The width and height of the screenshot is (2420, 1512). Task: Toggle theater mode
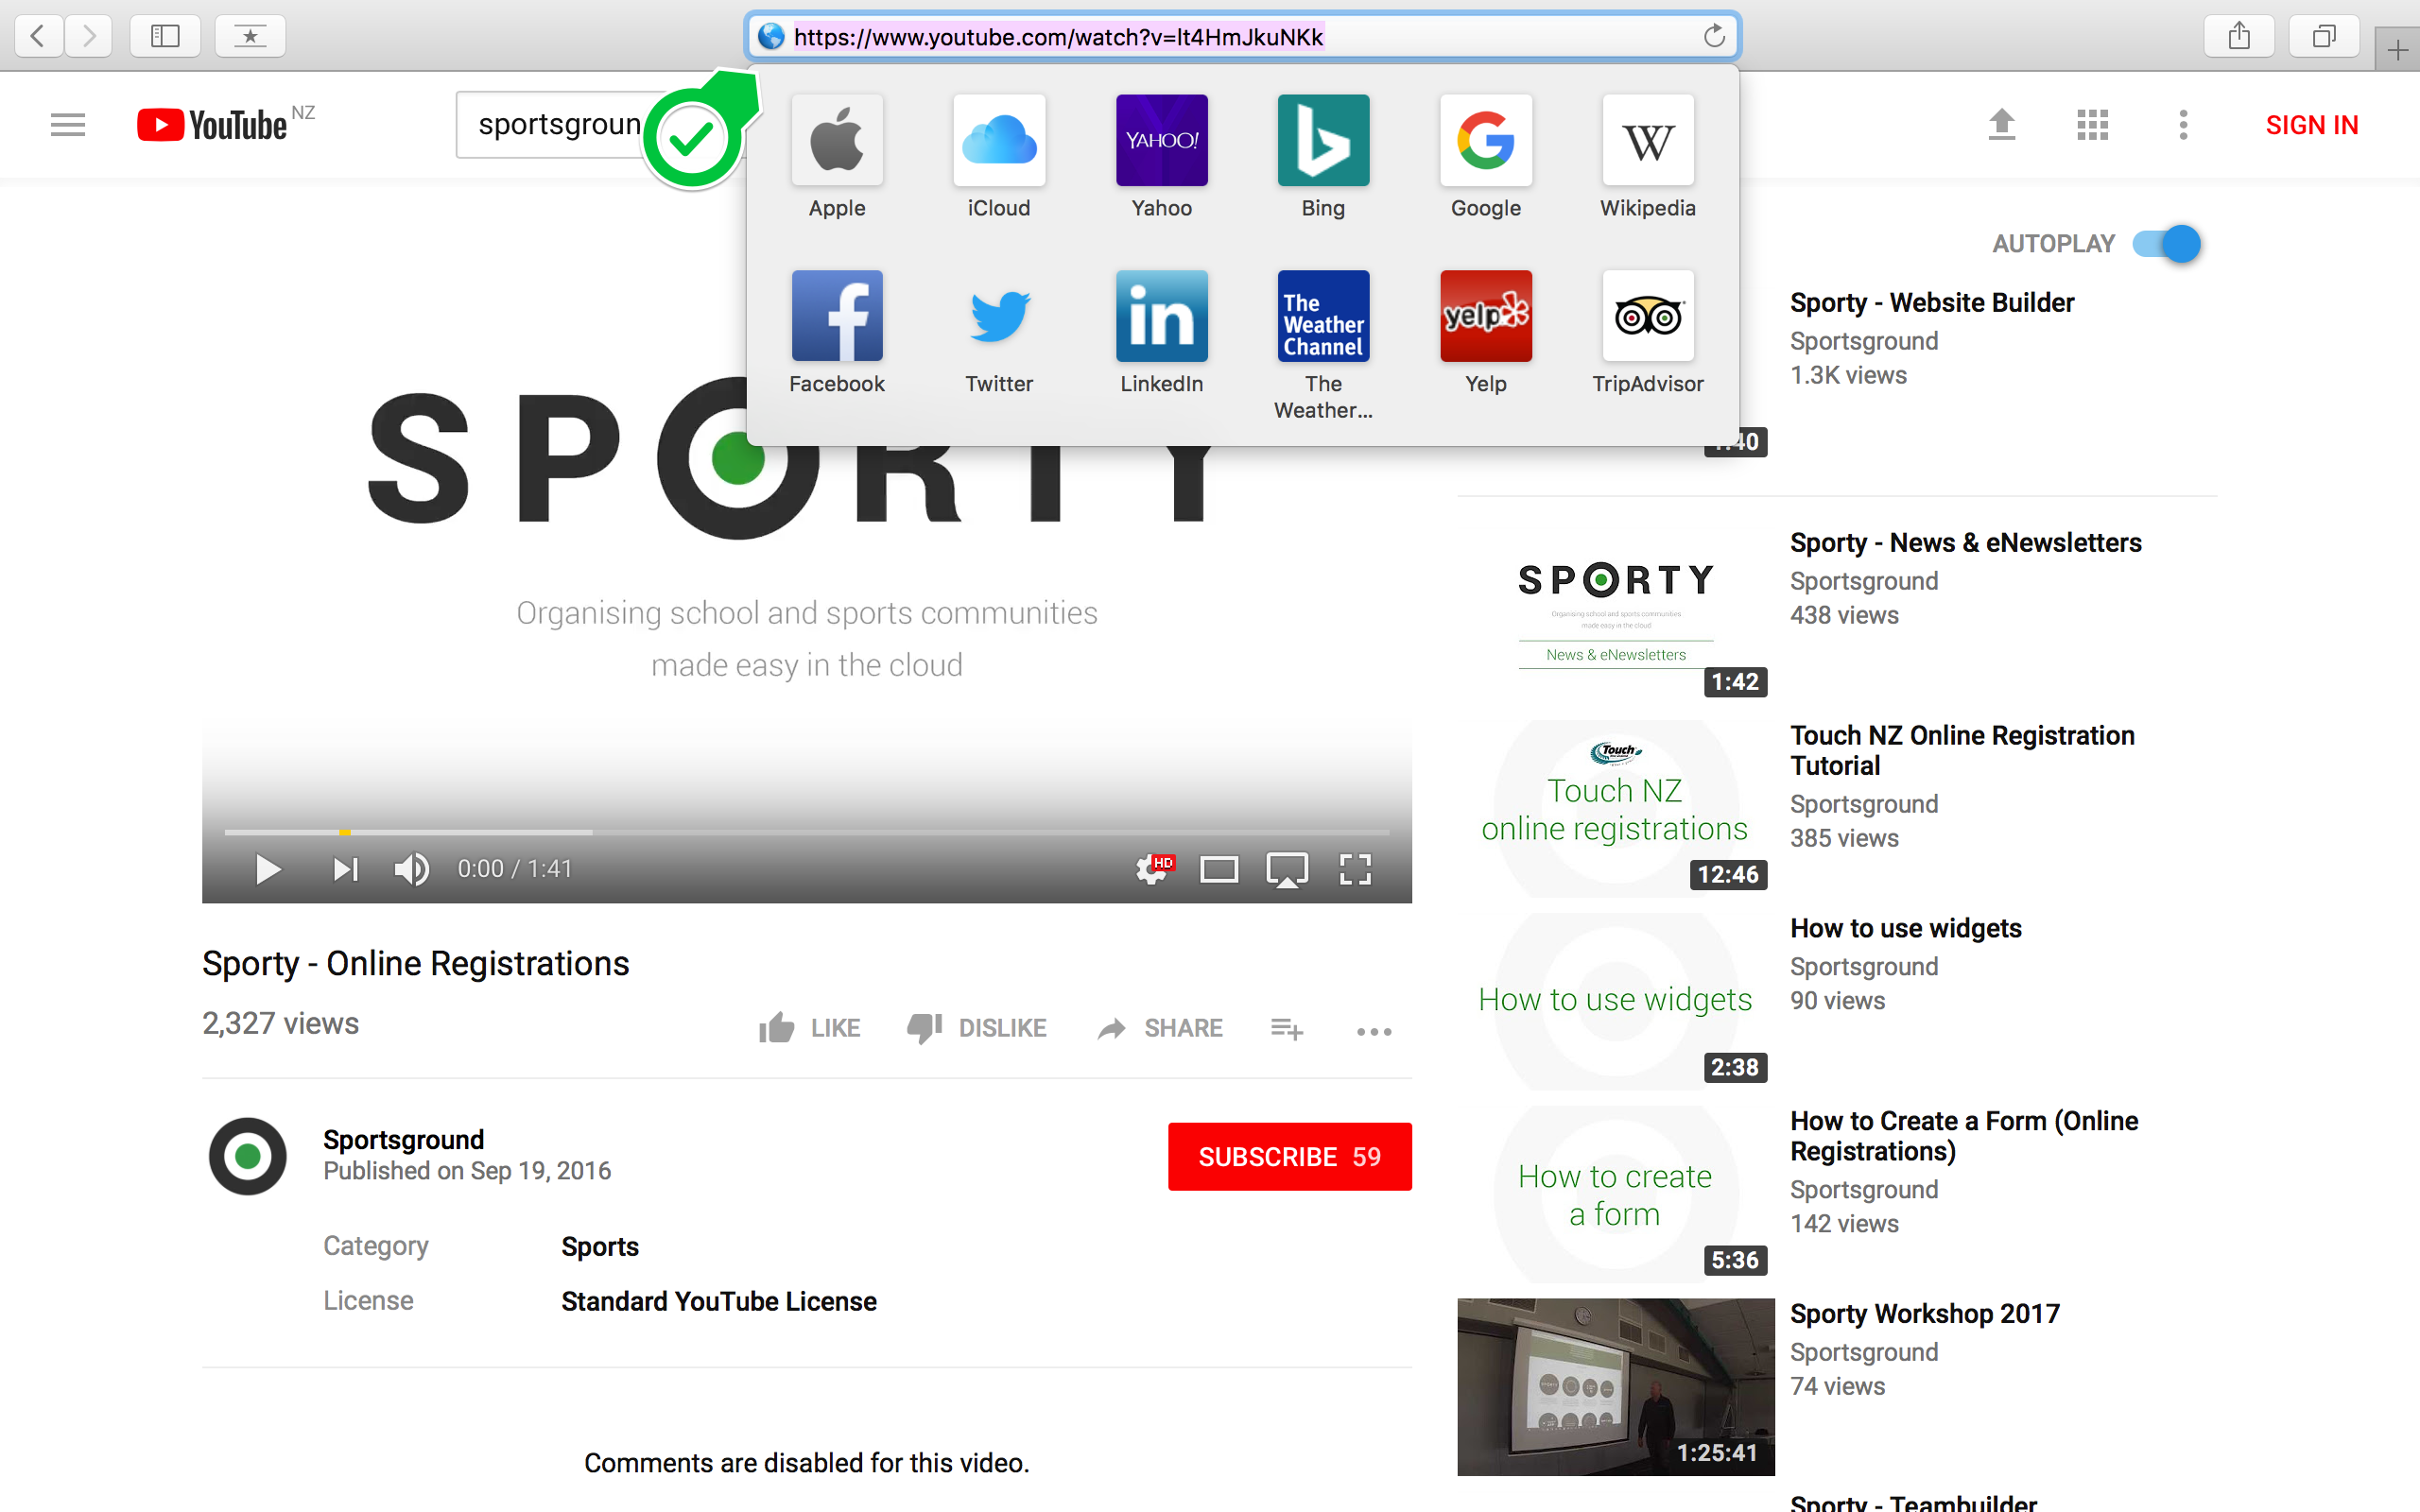[1218, 869]
